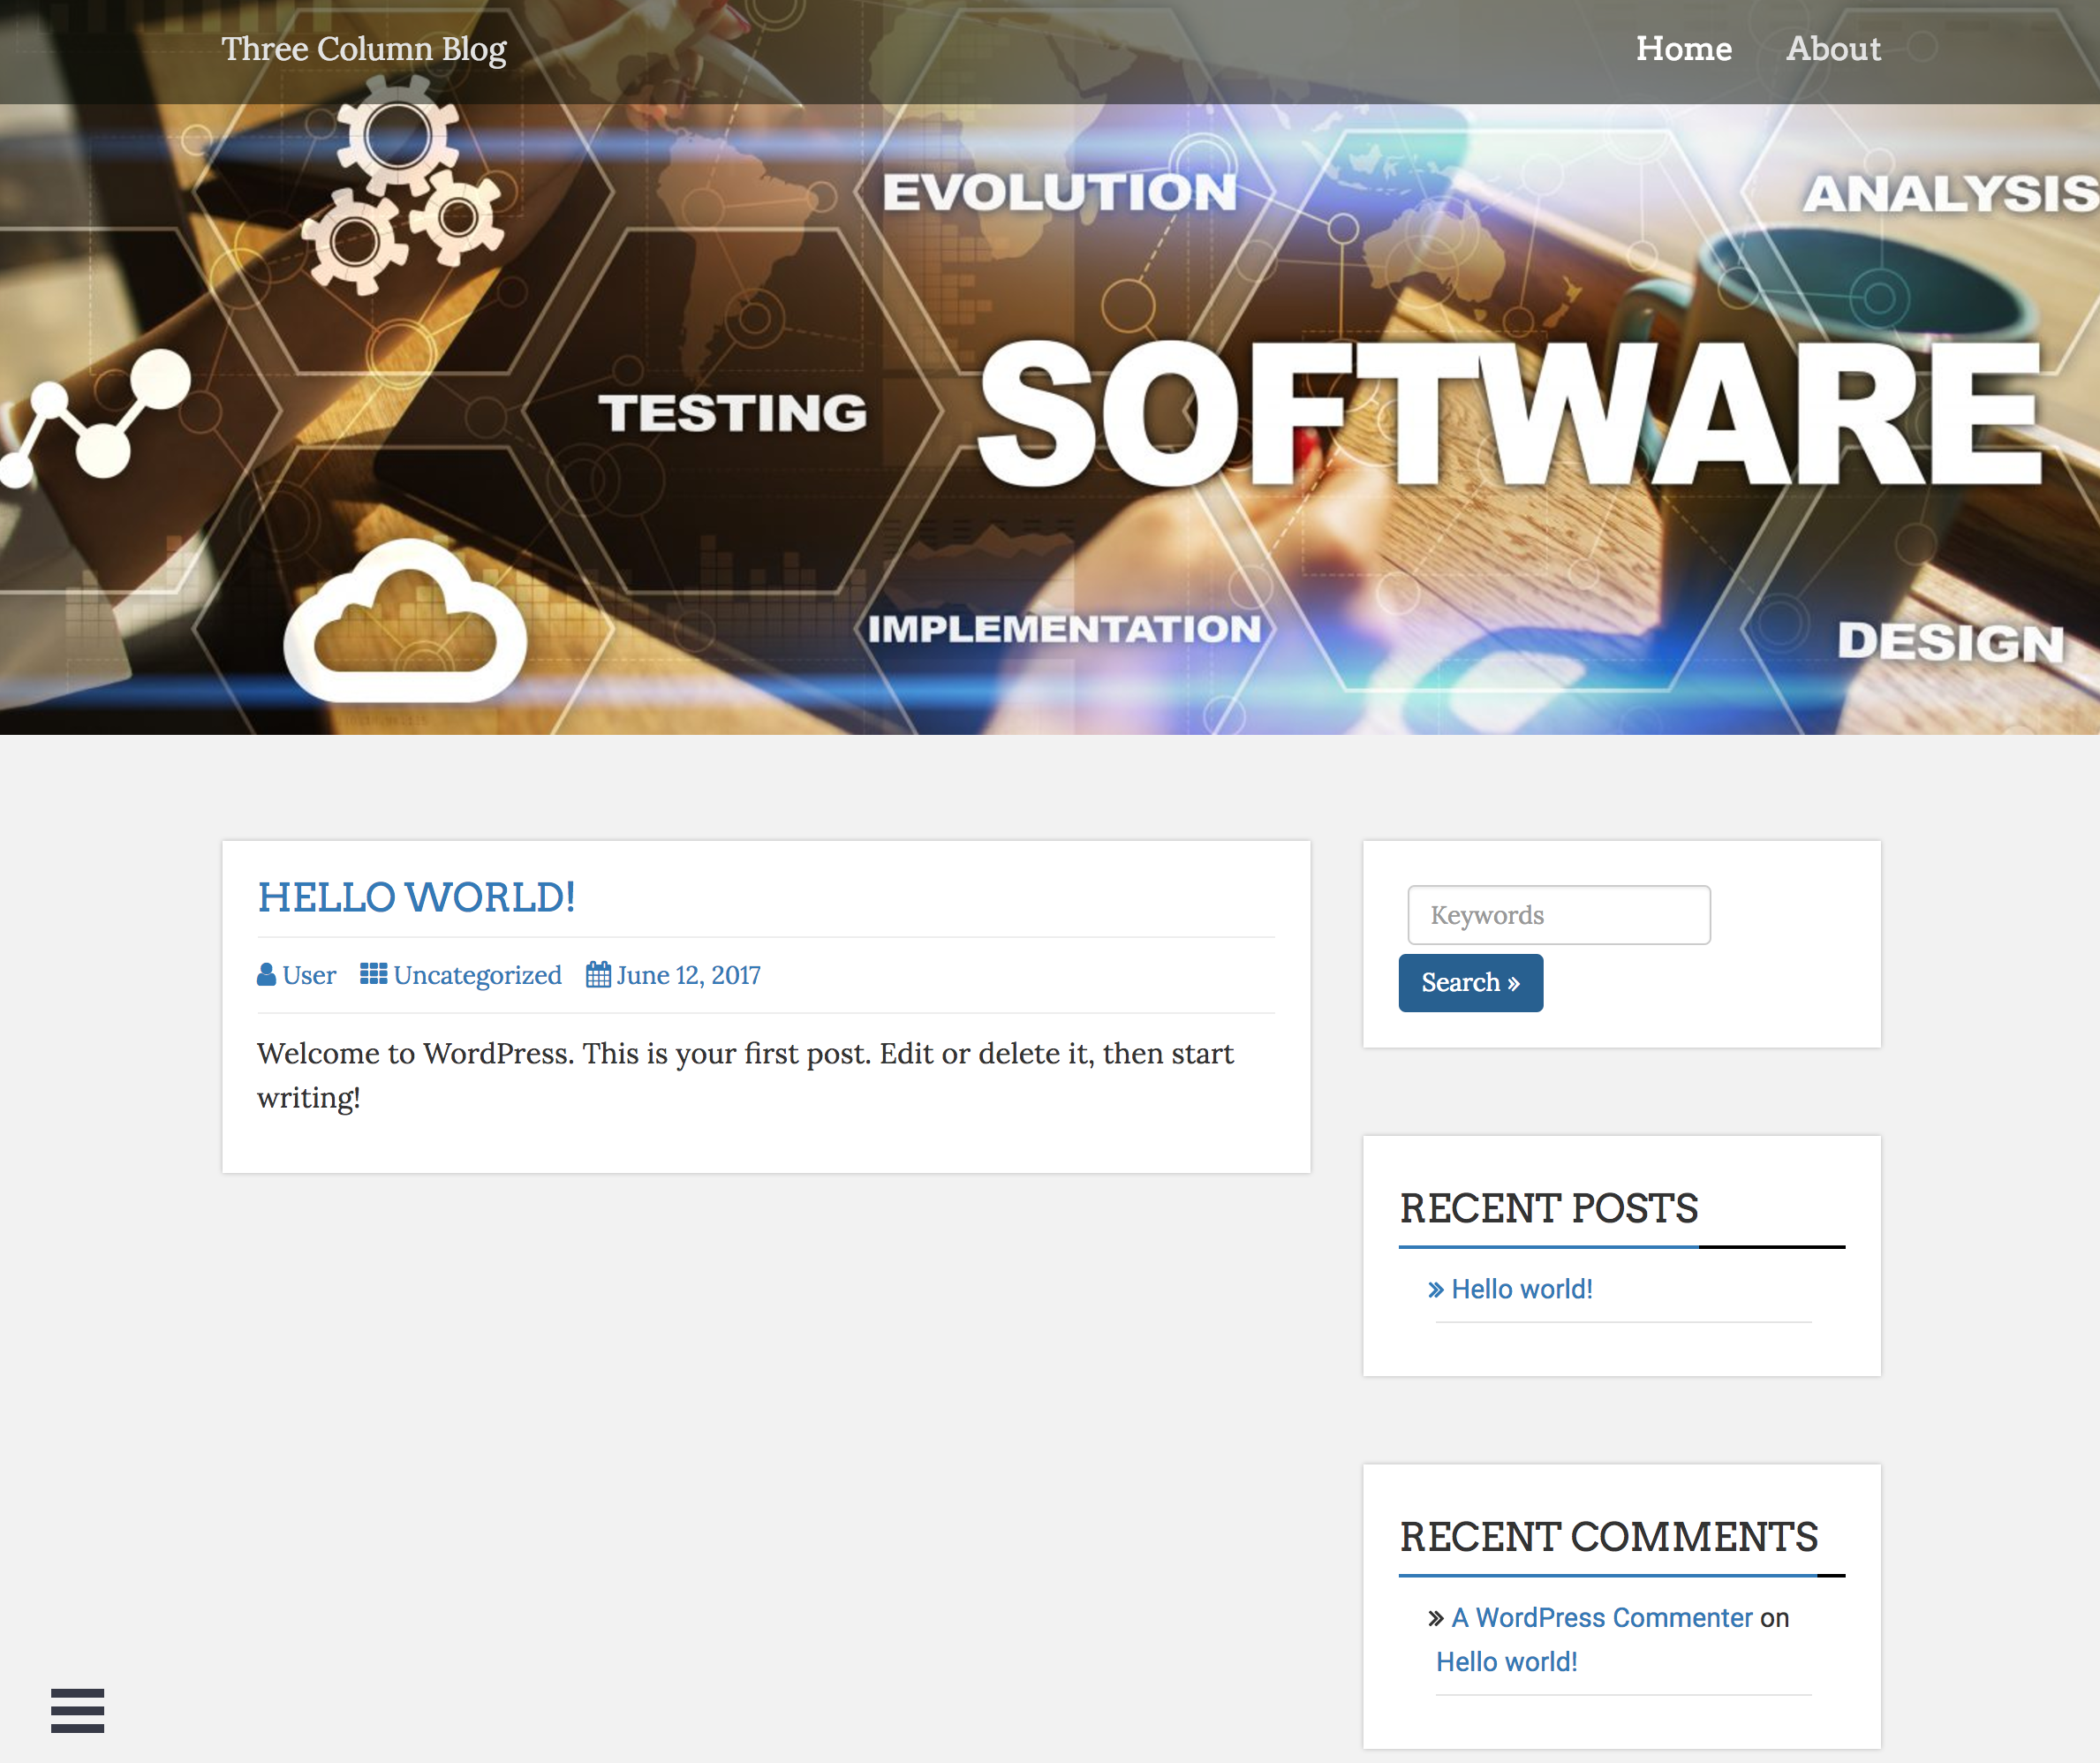This screenshot has width=2100, height=1763.
Task: Open the User author link
Action: [309, 975]
